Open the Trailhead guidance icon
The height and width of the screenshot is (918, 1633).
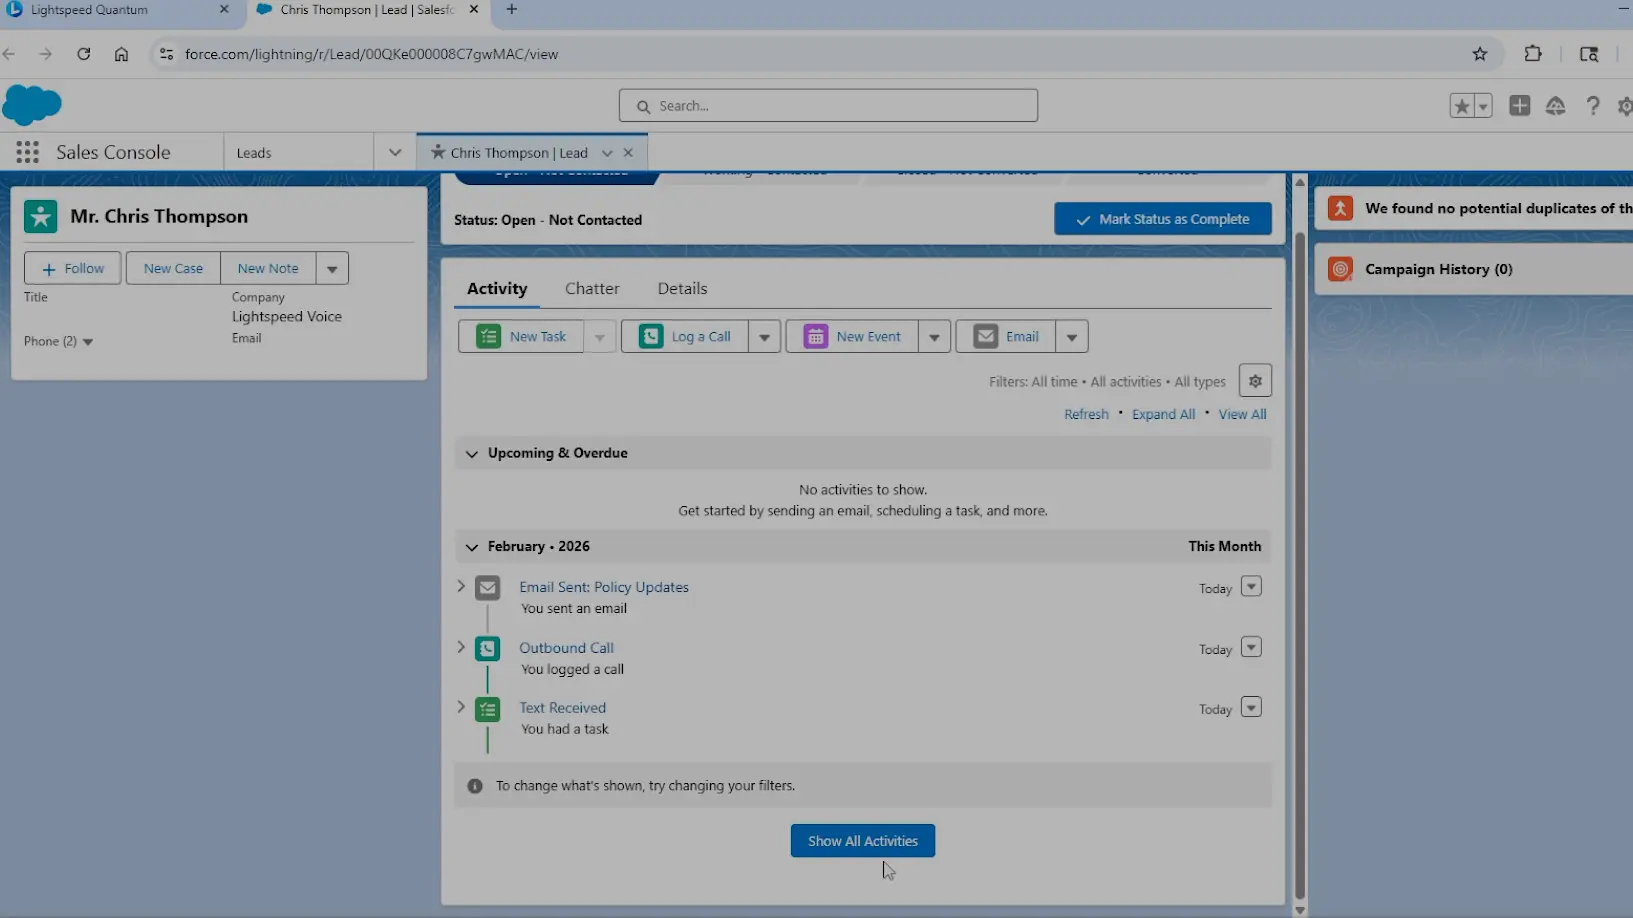pyautogui.click(x=1555, y=106)
